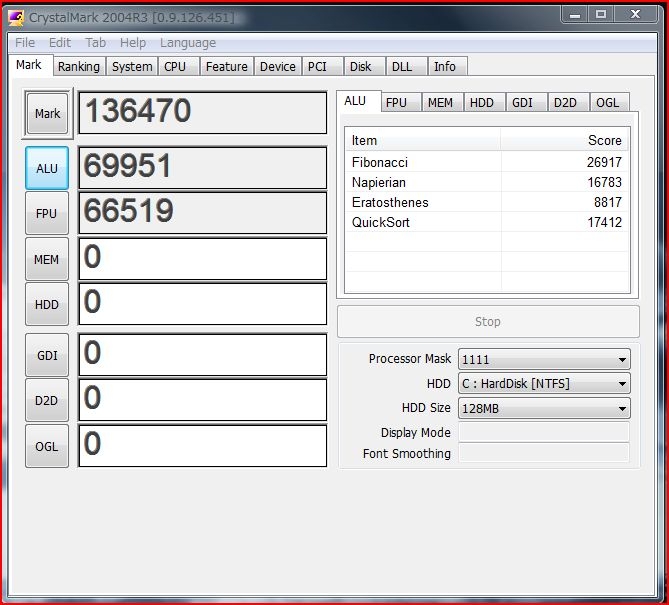The height and width of the screenshot is (605, 669).
Task: Launch the HDD benchmark button
Action: (47, 304)
